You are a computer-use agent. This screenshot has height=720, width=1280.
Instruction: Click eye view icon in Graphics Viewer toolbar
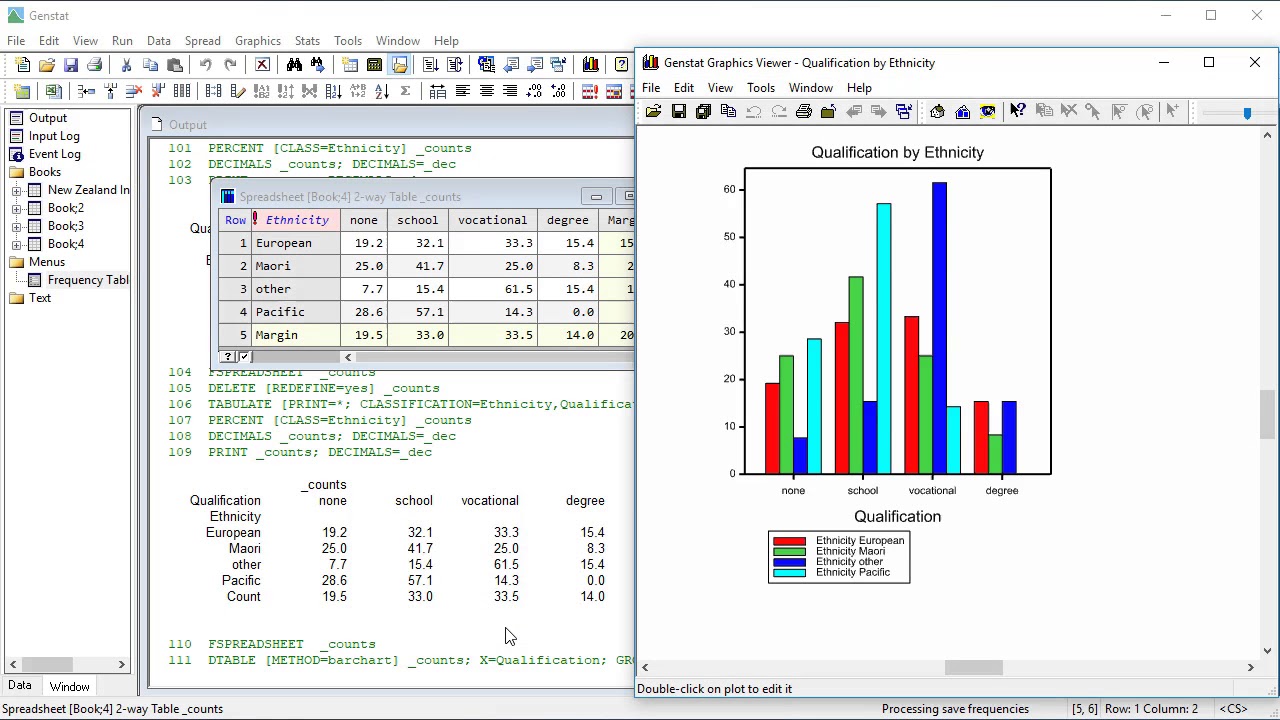[x=987, y=112]
